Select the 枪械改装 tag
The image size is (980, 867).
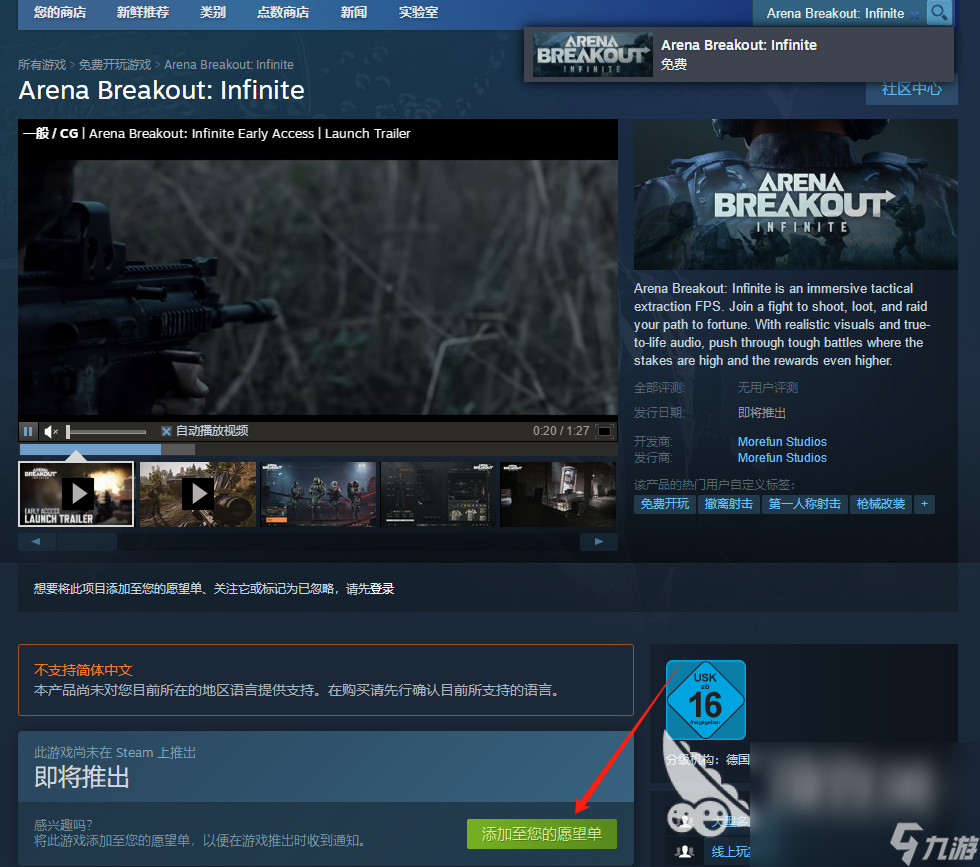point(881,504)
